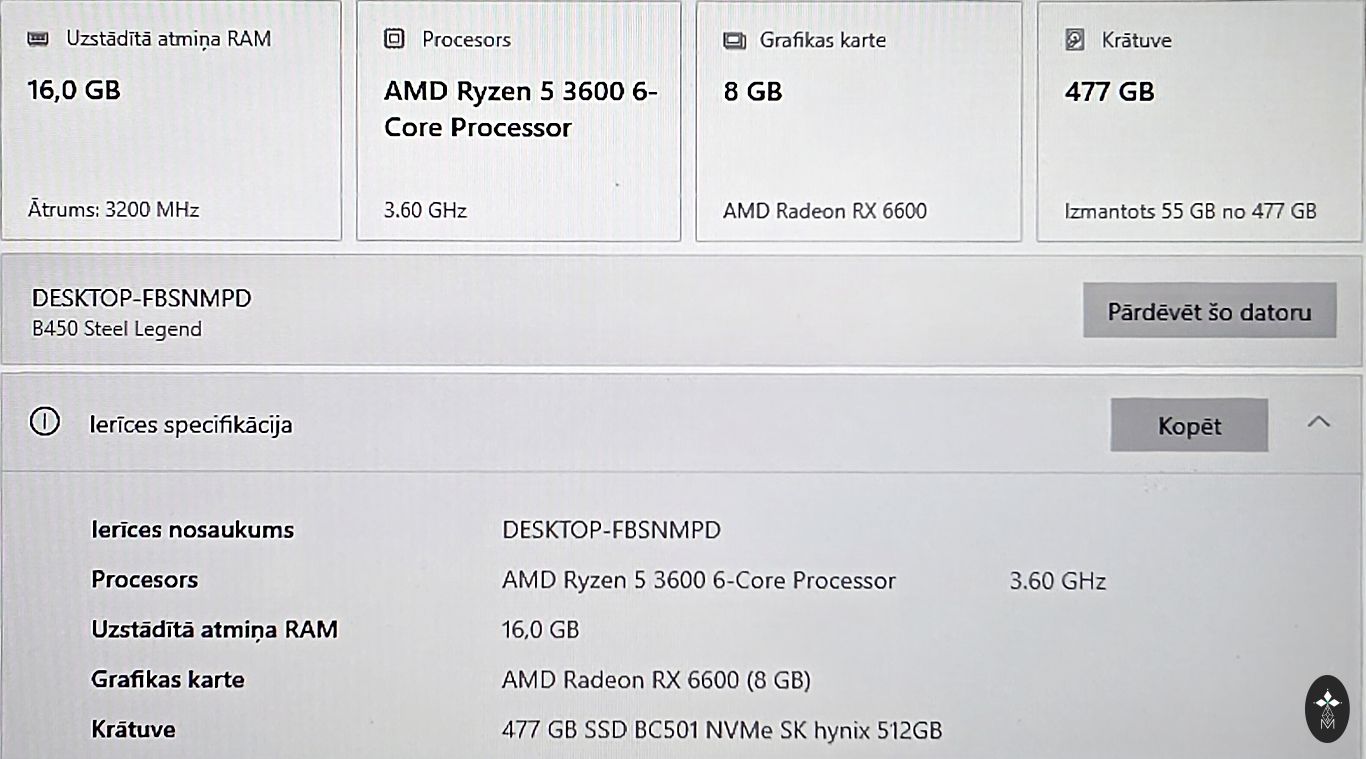The image size is (1366, 759).
Task: Click the AMD Radeon RX 6600 (8 GB) value
Action: click(x=656, y=680)
